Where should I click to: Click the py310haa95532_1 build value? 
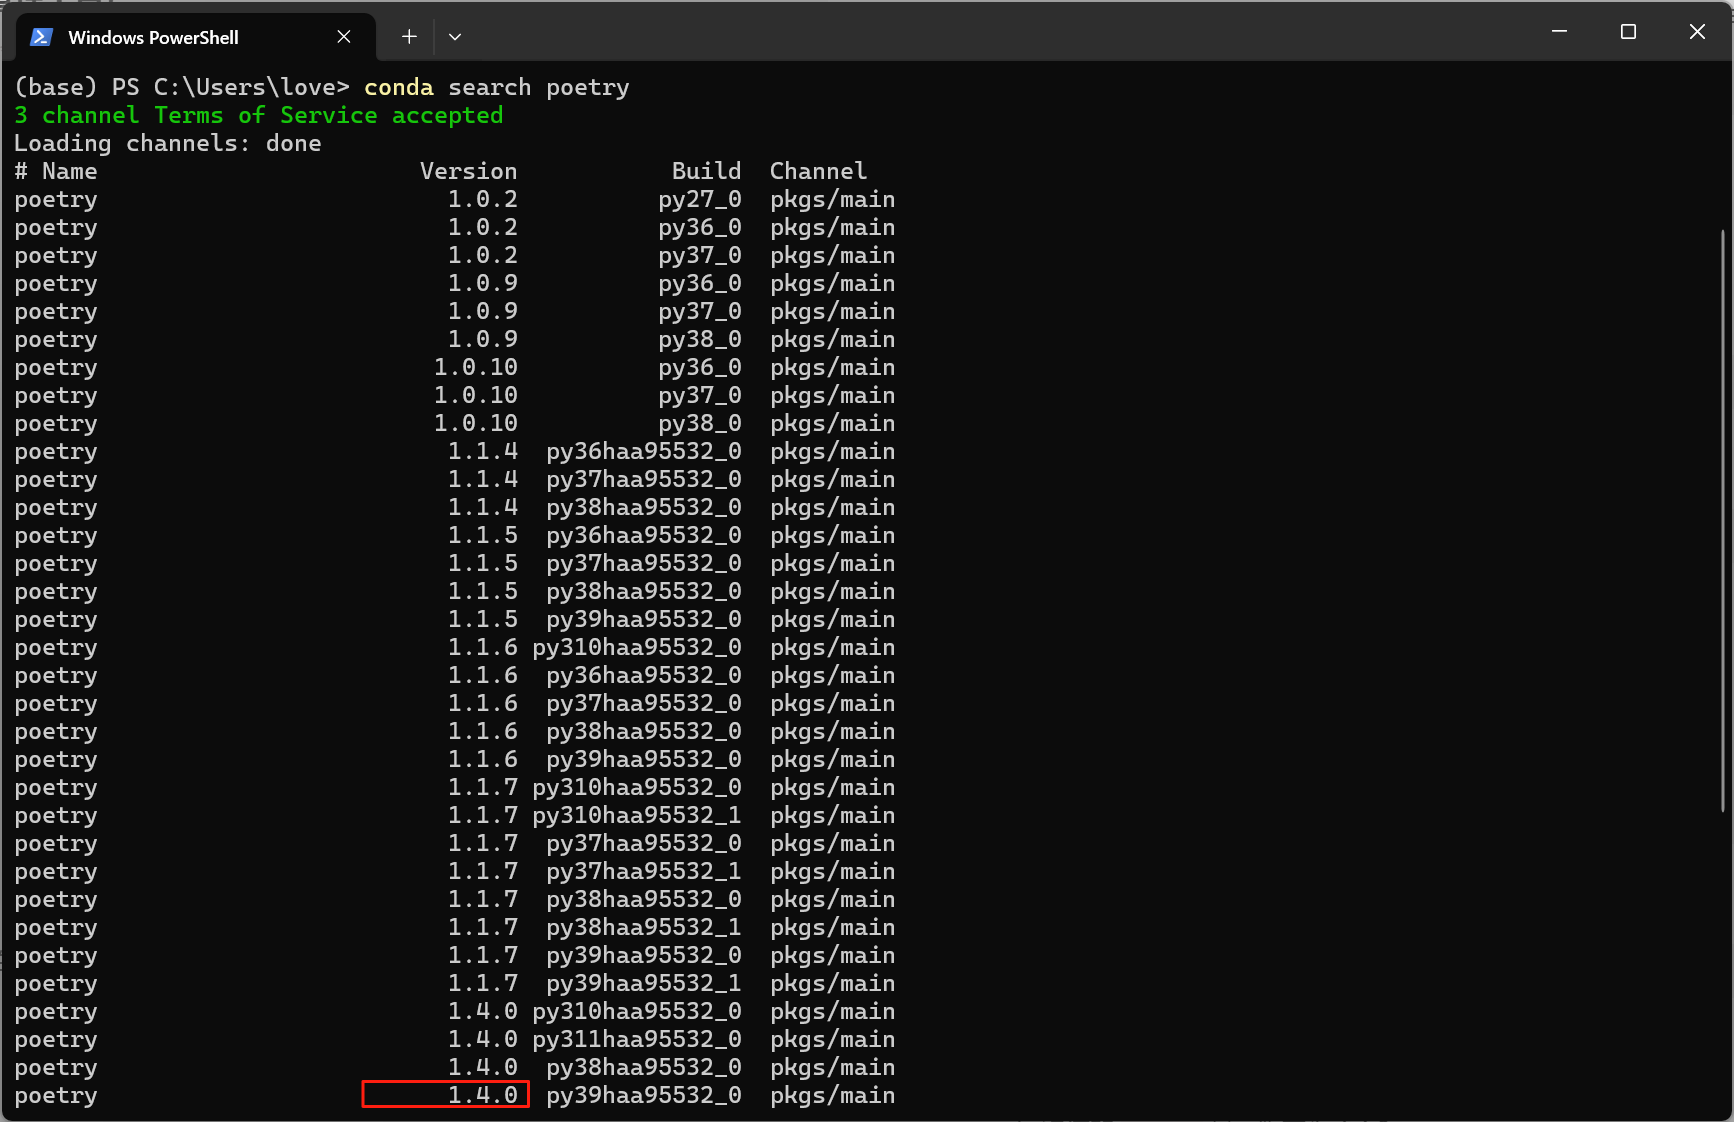click(637, 816)
